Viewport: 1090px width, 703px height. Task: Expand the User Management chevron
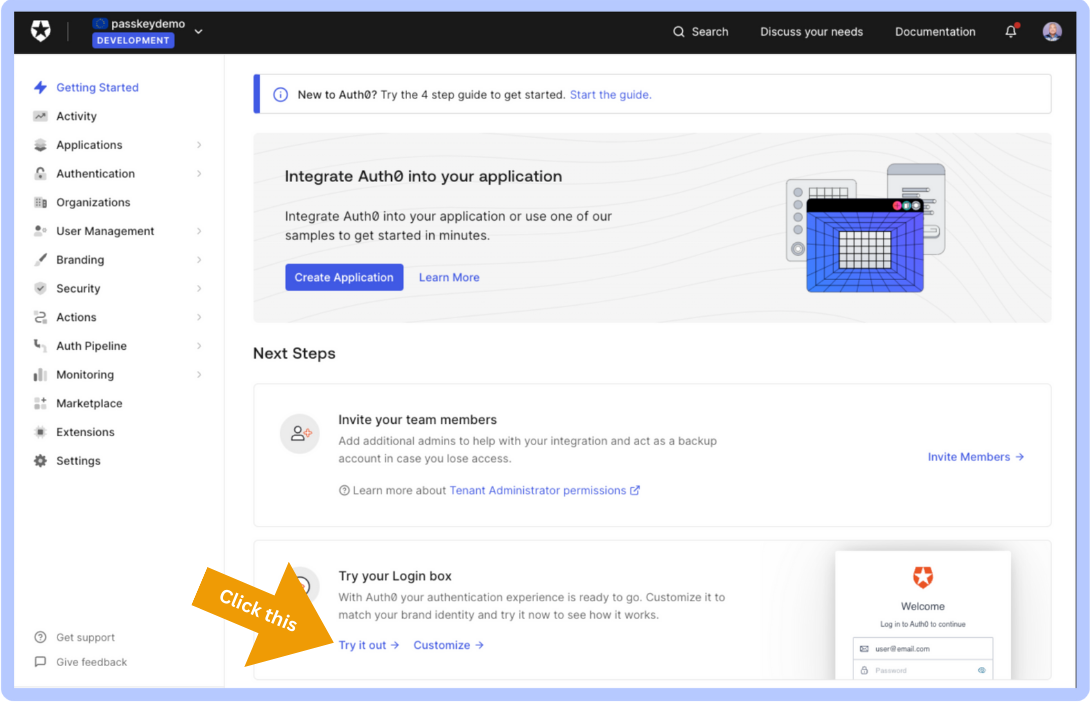click(199, 231)
